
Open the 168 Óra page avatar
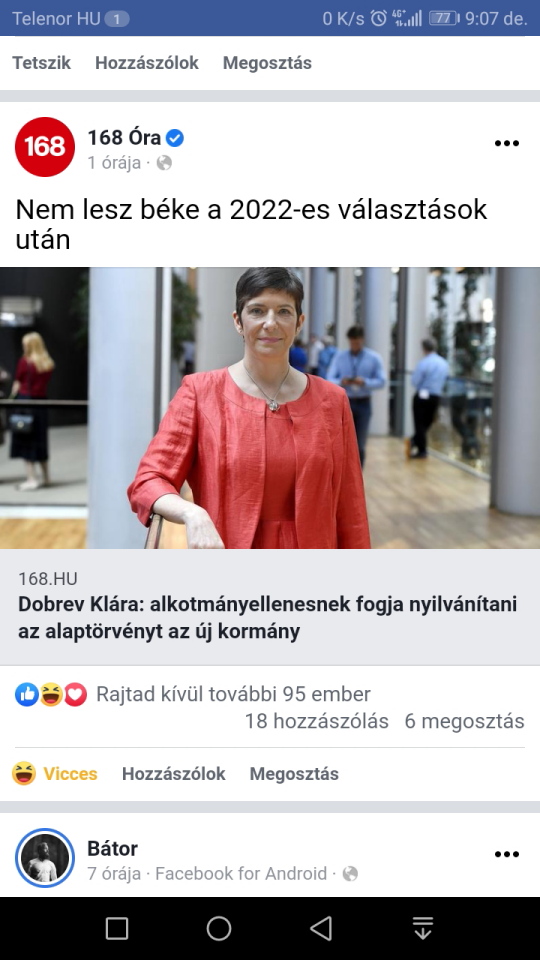point(45,147)
